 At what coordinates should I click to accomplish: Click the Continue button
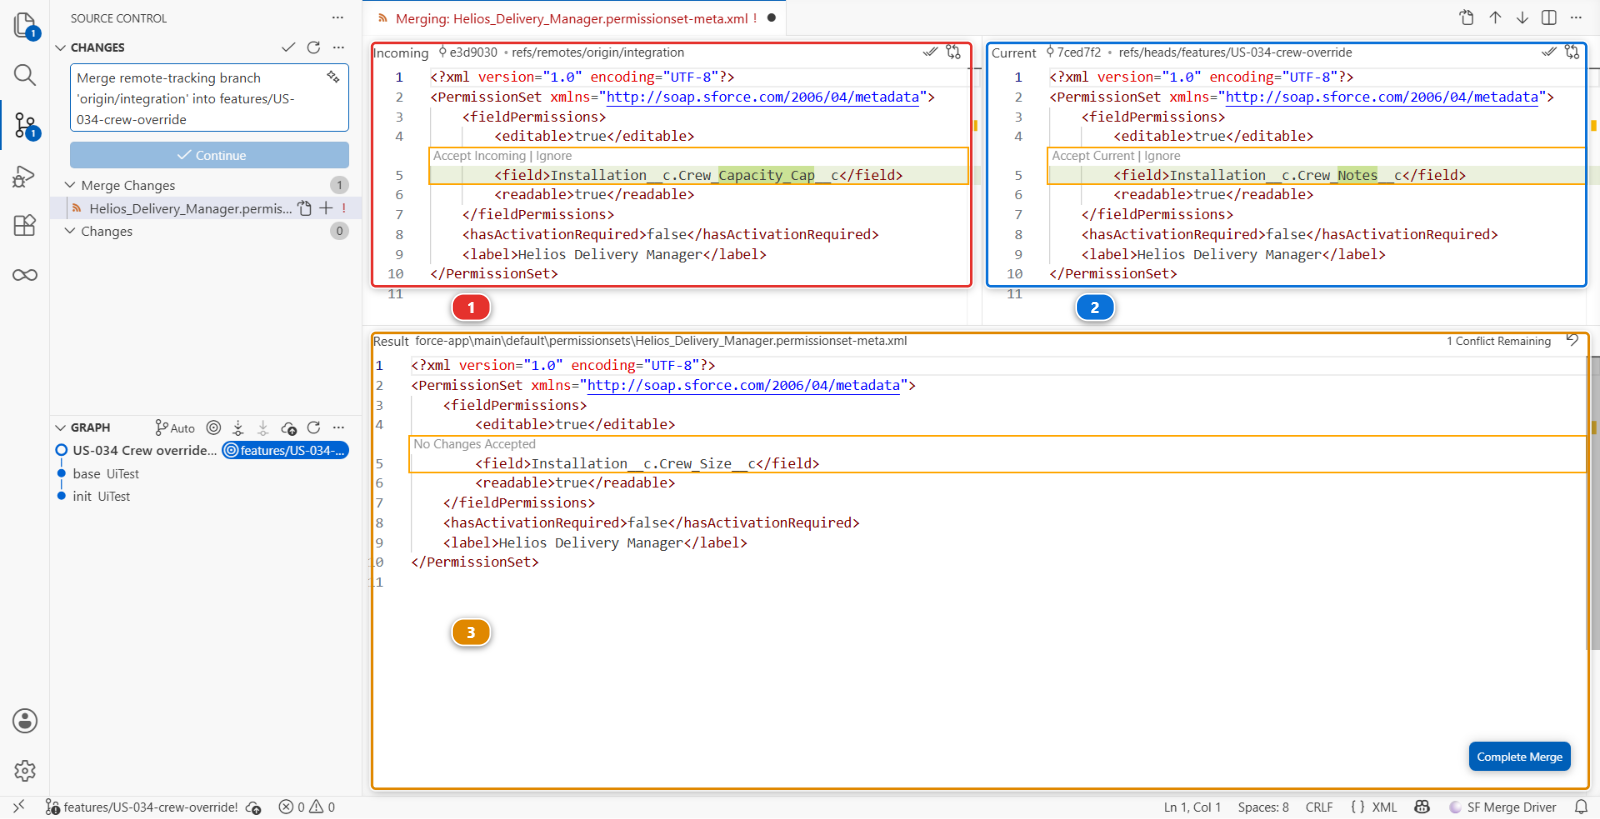point(210,155)
